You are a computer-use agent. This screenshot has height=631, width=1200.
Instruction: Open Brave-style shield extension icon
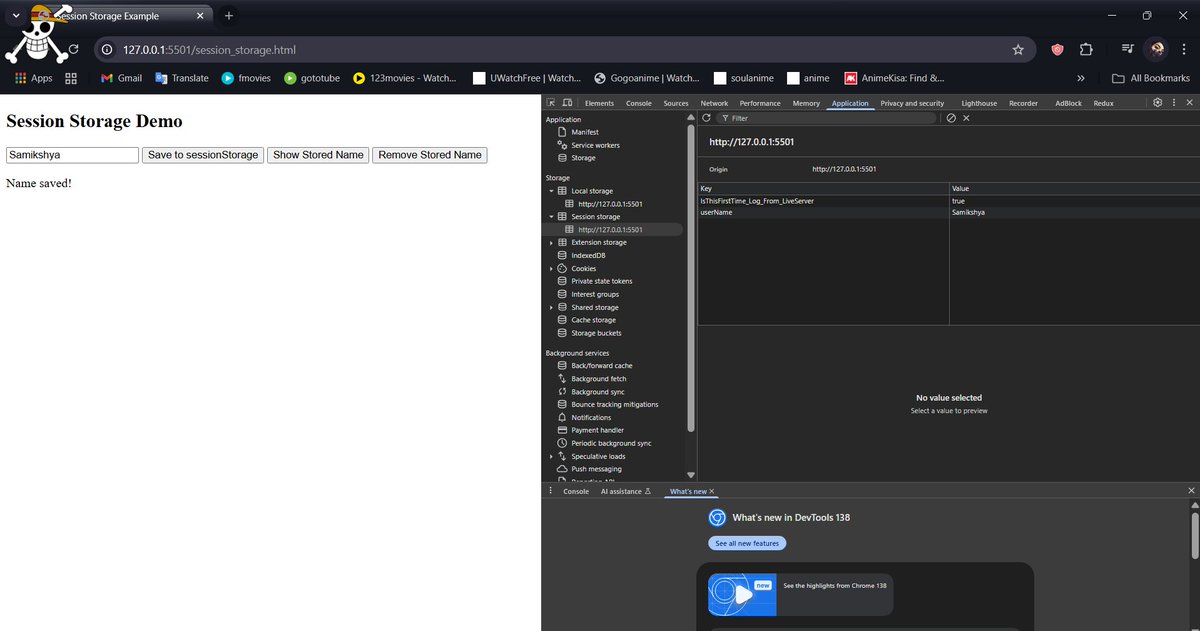tap(1057, 49)
